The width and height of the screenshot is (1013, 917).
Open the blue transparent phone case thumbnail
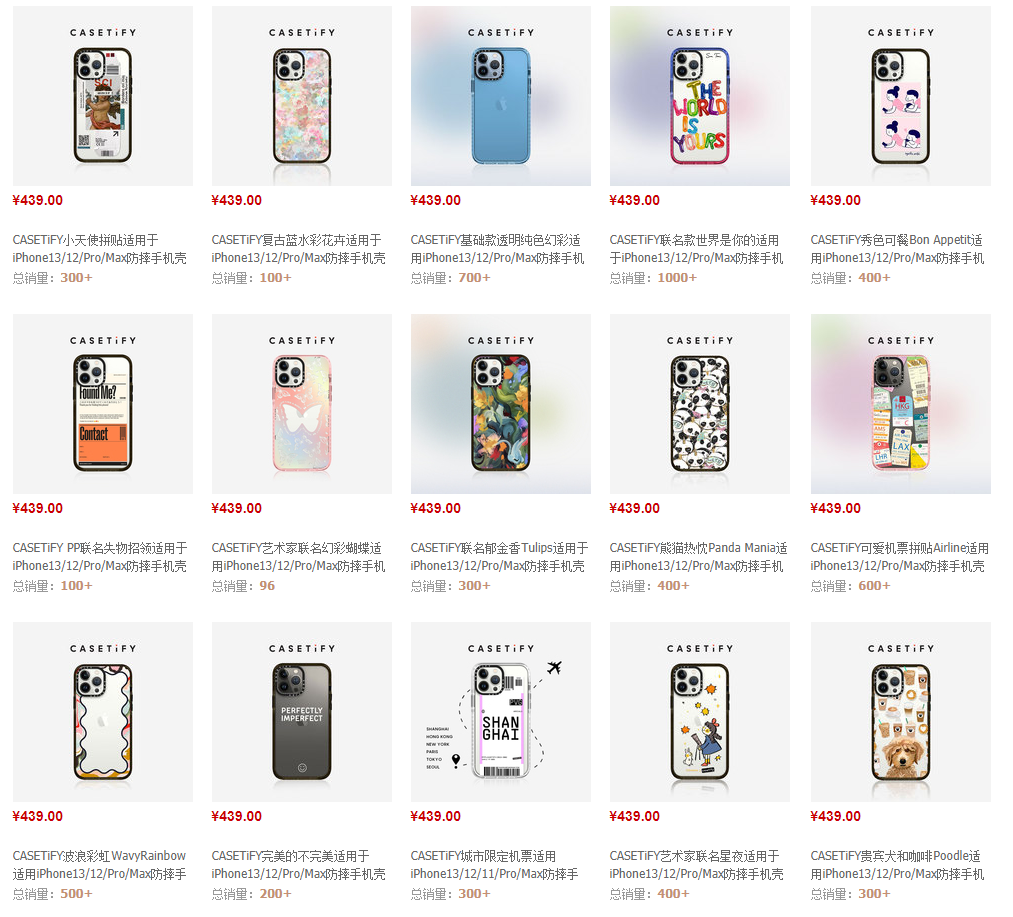pyautogui.click(x=501, y=96)
